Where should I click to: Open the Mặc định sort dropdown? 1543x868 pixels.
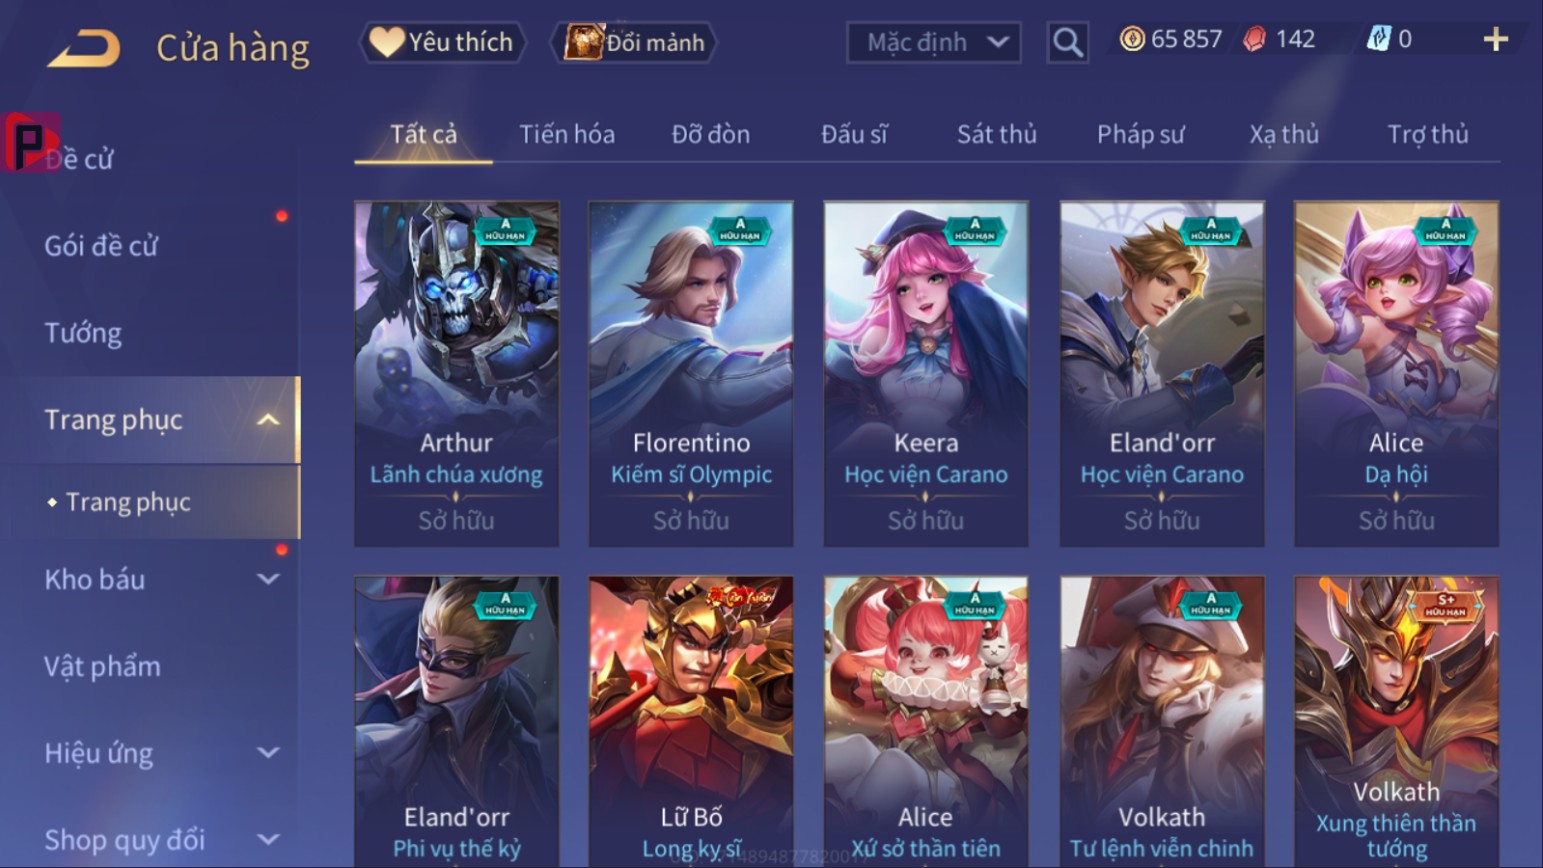[933, 42]
